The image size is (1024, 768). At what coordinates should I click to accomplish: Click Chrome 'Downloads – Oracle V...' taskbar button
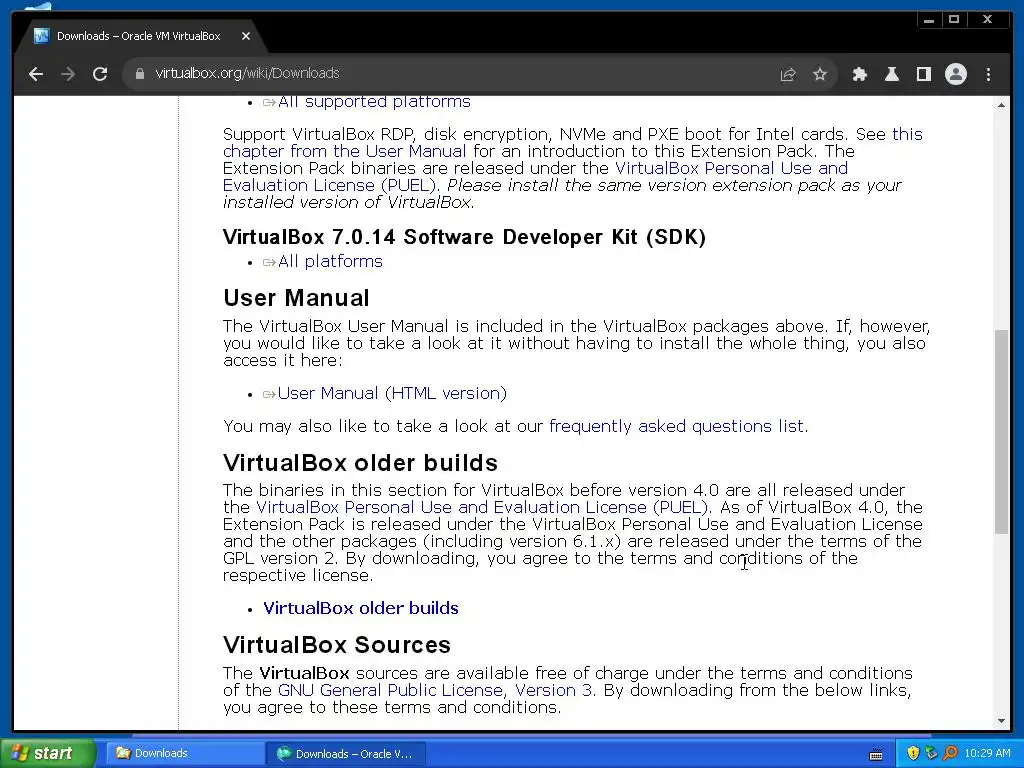click(x=346, y=754)
